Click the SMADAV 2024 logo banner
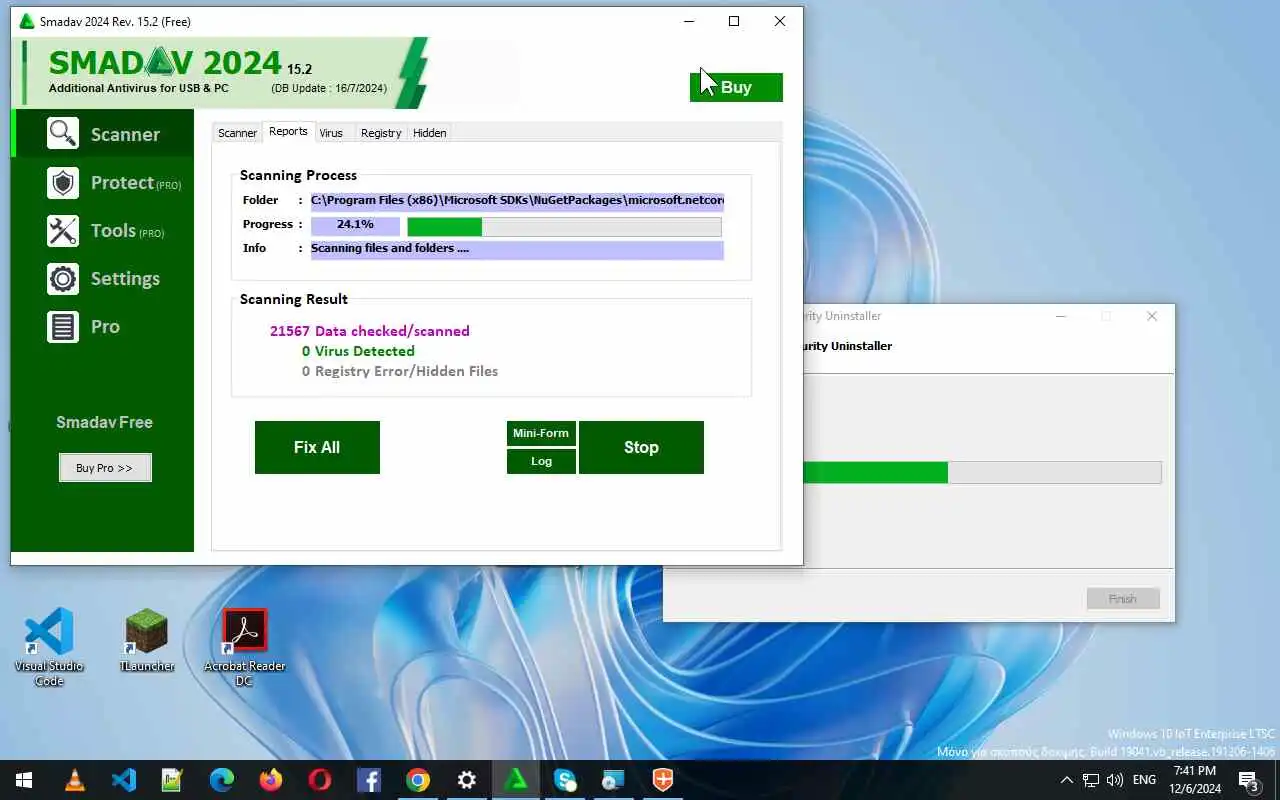 [220, 72]
